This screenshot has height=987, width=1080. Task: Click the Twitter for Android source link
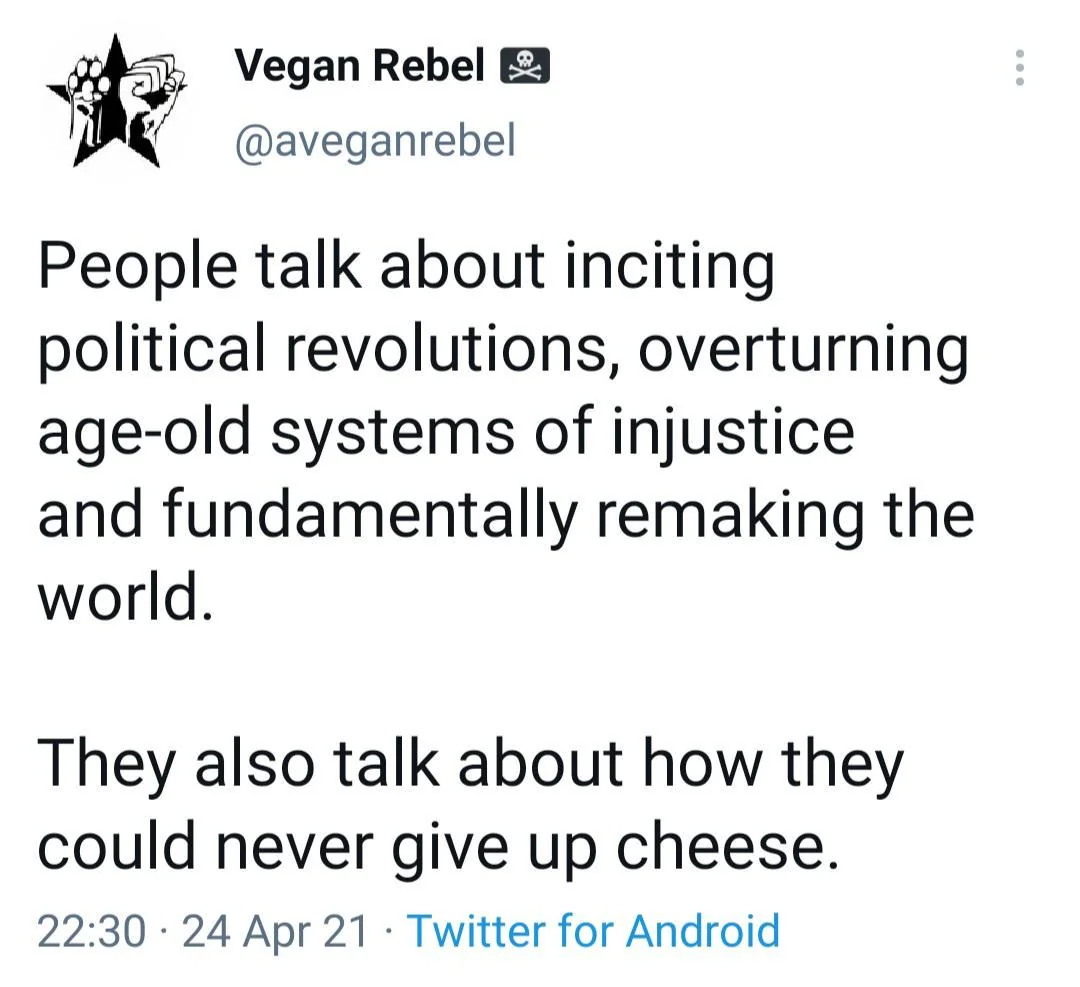coord(593,930)
